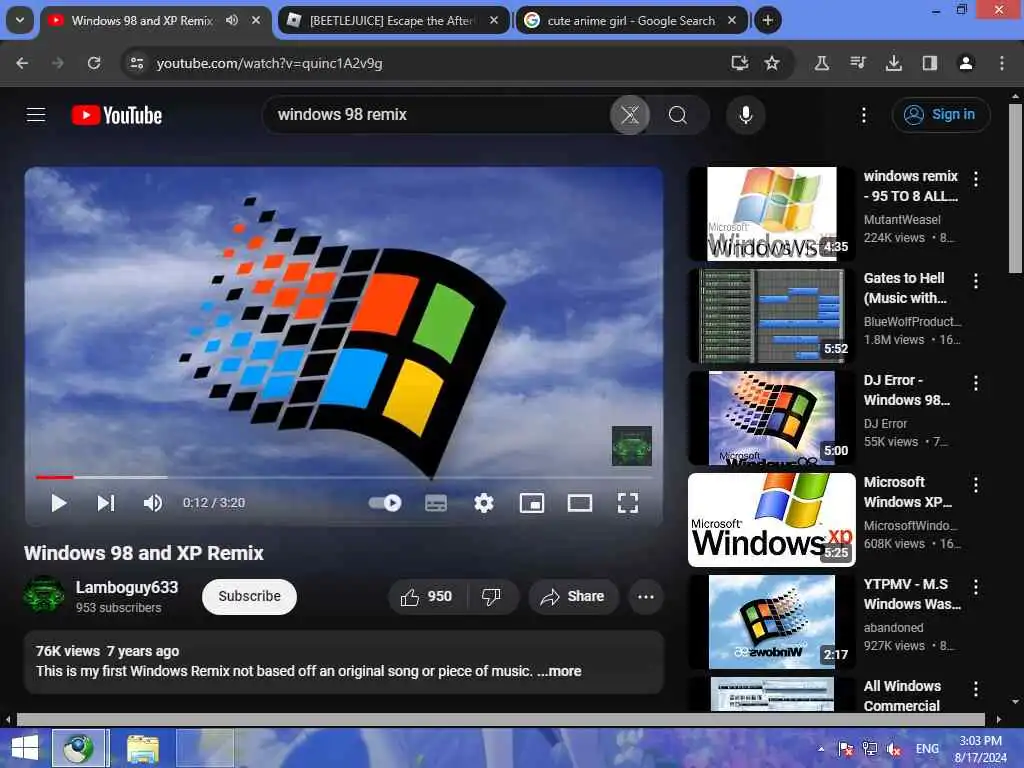1024x768 pixels.
Task: Share this video
Action: 573,596
